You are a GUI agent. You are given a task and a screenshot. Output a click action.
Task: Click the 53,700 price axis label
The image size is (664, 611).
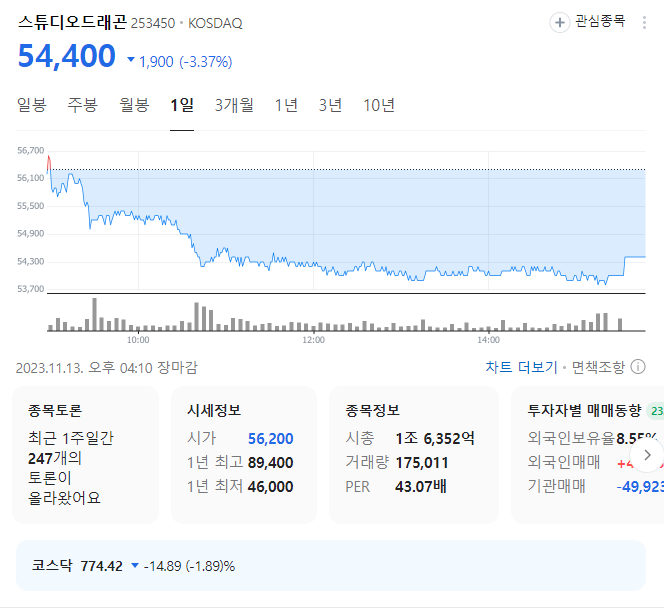pos(30,289)
